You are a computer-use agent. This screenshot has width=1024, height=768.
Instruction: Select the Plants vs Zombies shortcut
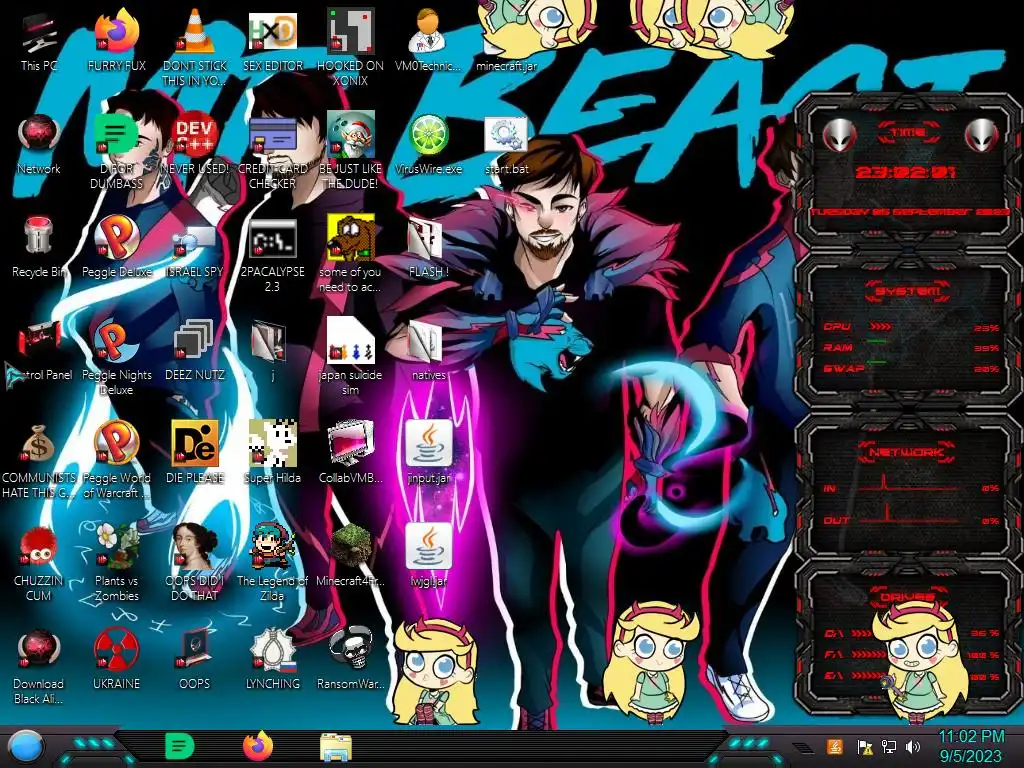pyautogui.click(x=117, y=546)
